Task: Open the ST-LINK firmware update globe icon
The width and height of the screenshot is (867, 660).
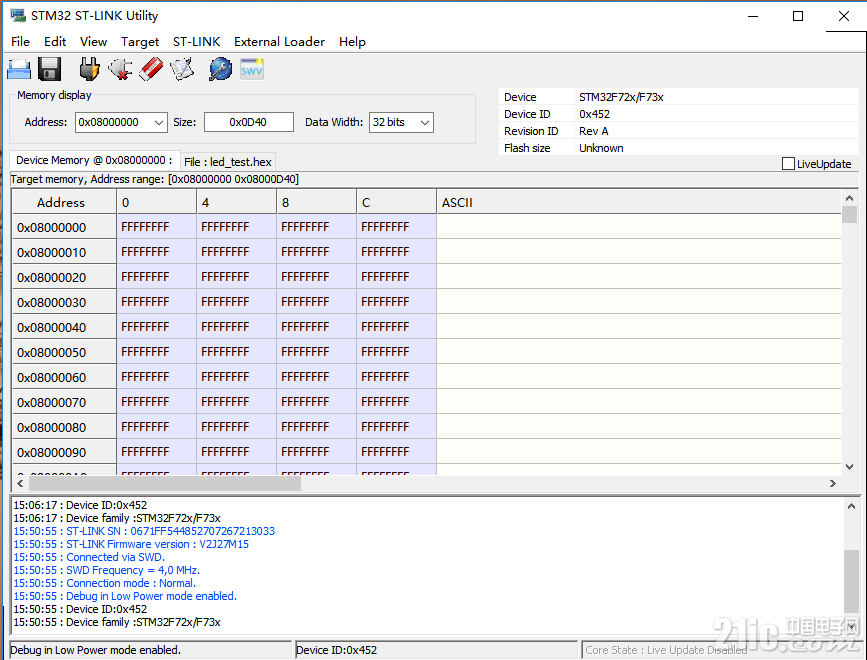Action: pos(220,70)
